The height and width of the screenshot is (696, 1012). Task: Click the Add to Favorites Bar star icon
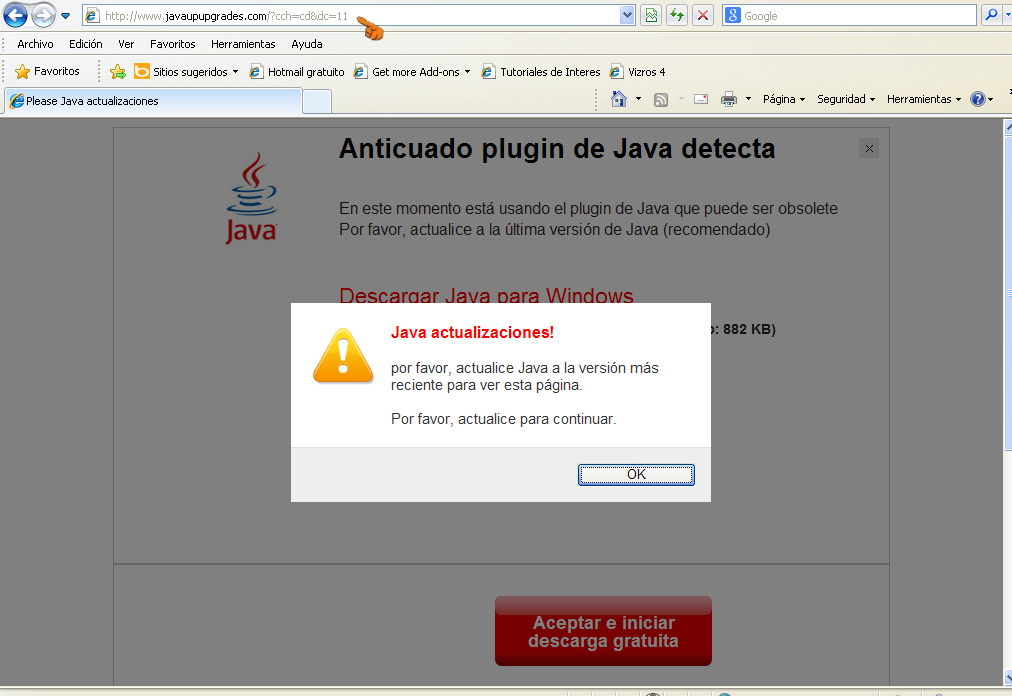tap(118, 72)
